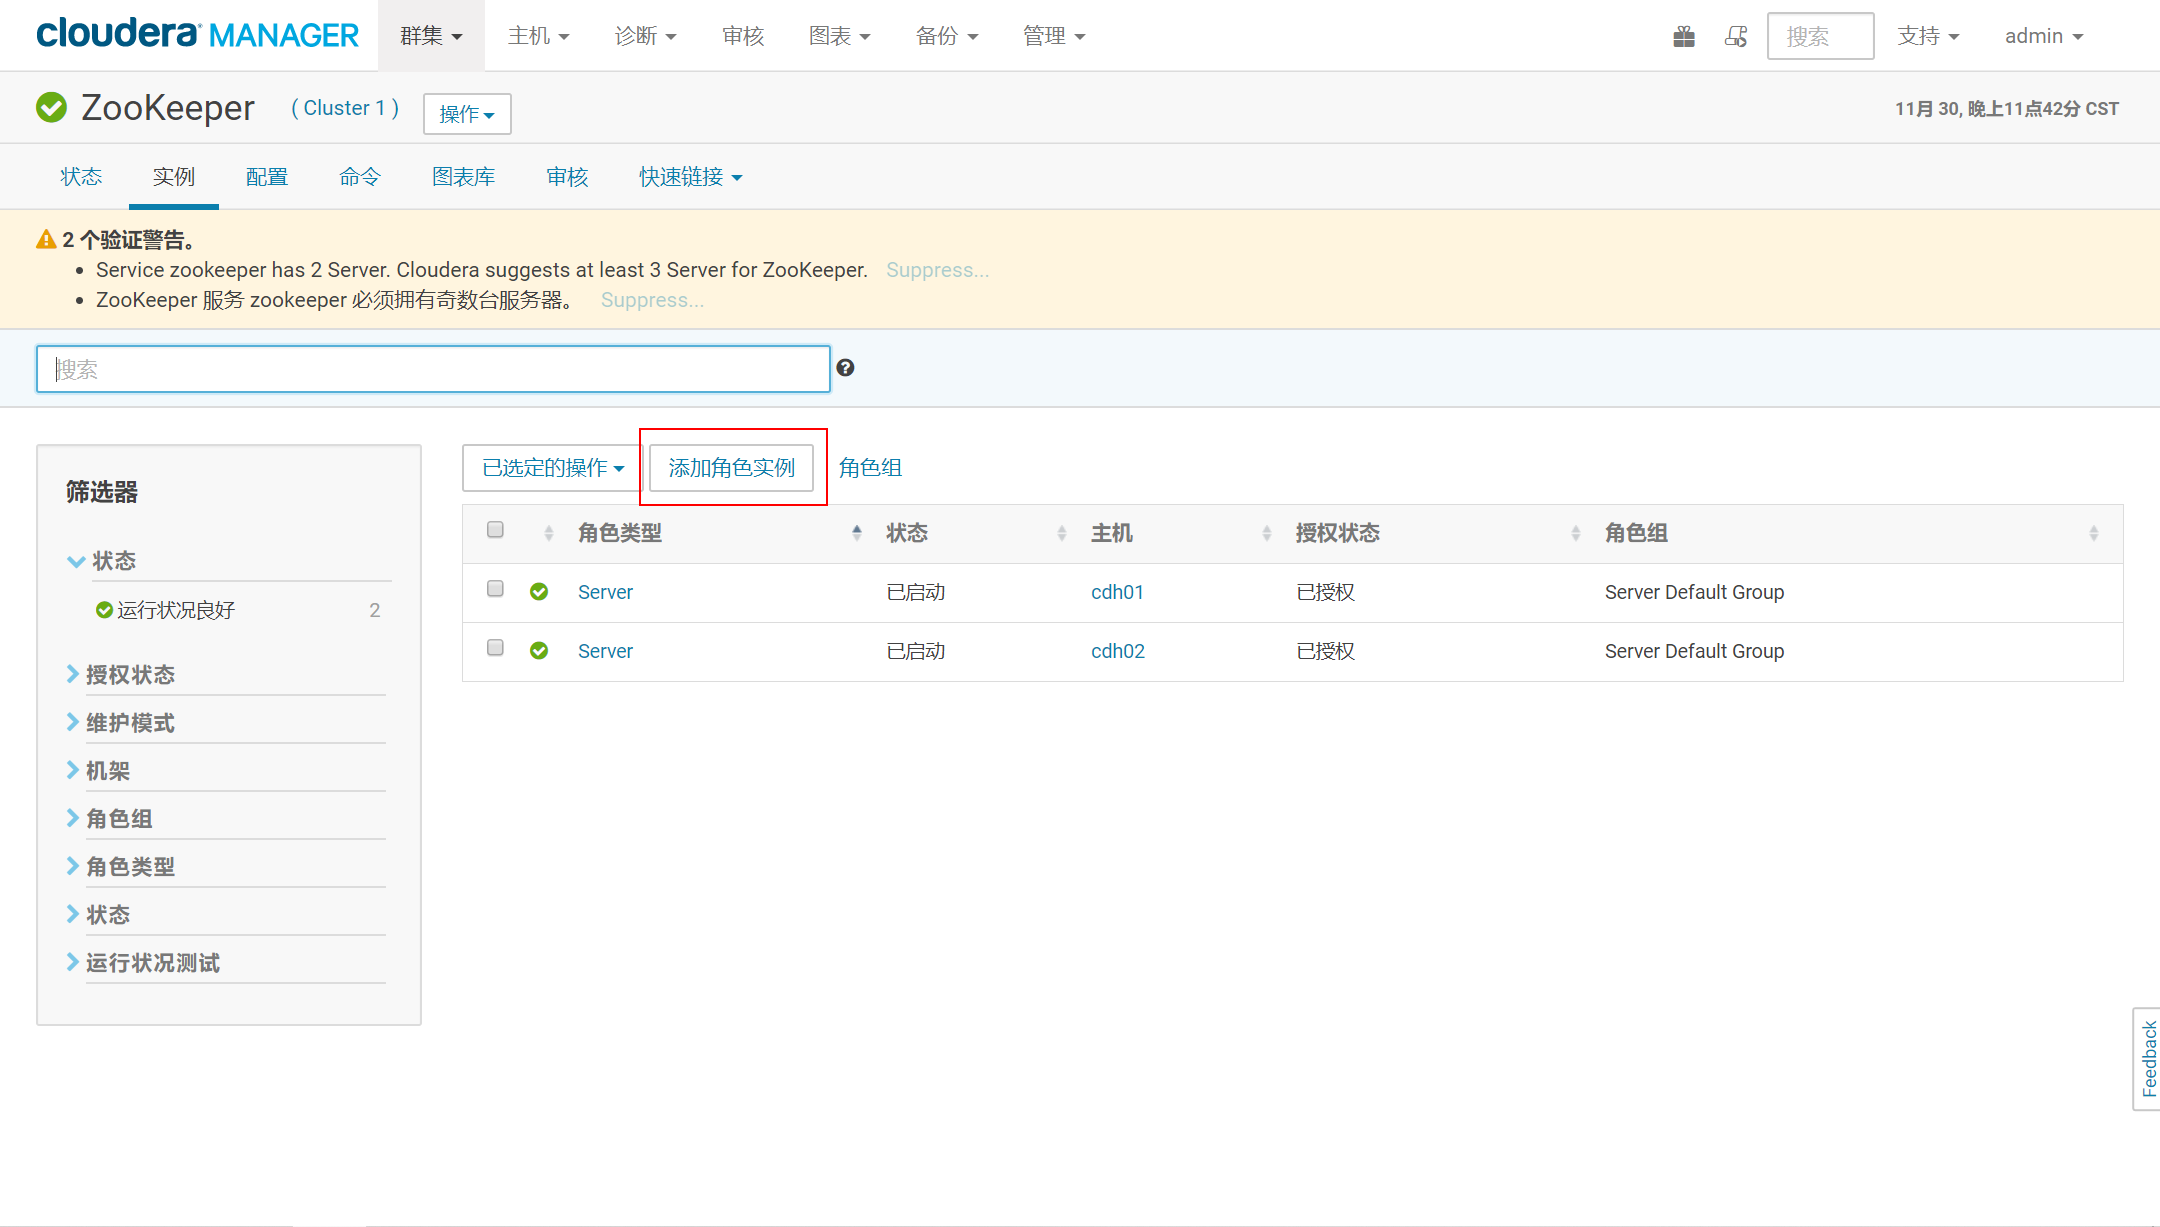Open the 群集 menu in top navigation

pyautogui.click(x=431, y=36)
